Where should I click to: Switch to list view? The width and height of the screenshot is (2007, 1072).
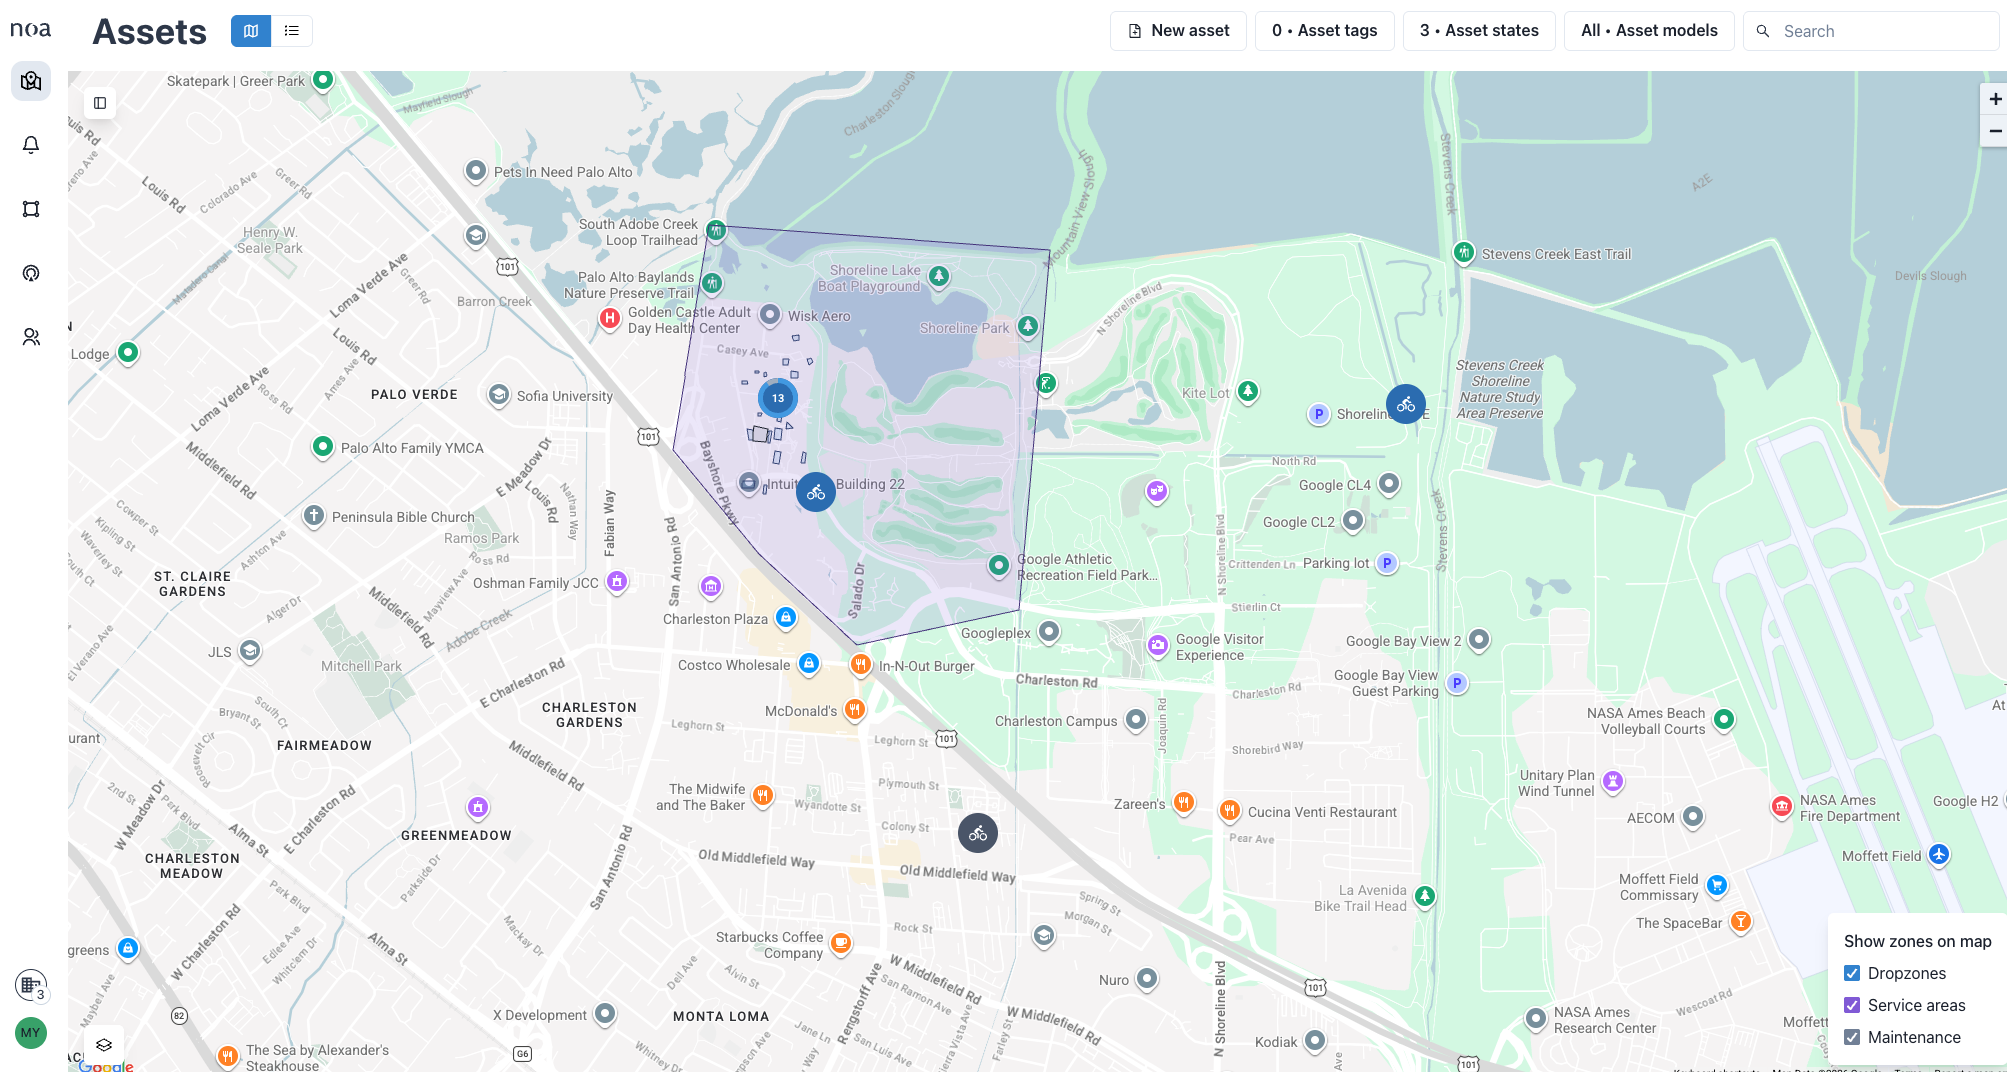tap(292, 31)
